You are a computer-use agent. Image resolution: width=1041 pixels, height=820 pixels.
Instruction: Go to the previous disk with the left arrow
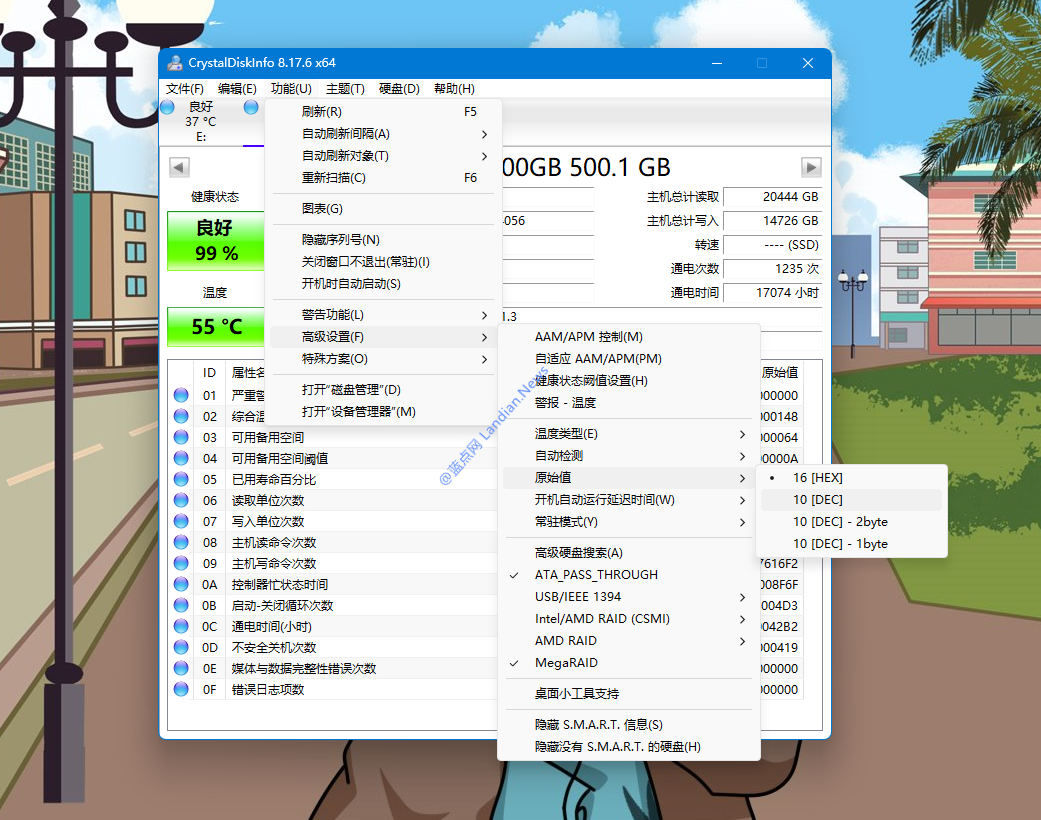[x=179, y=167]
